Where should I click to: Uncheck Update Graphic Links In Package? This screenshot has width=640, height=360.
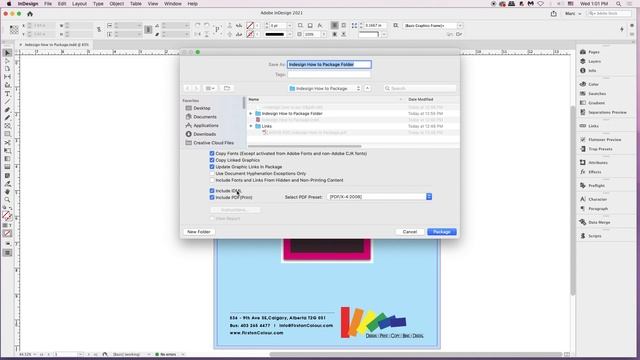[x=212, y=167]
